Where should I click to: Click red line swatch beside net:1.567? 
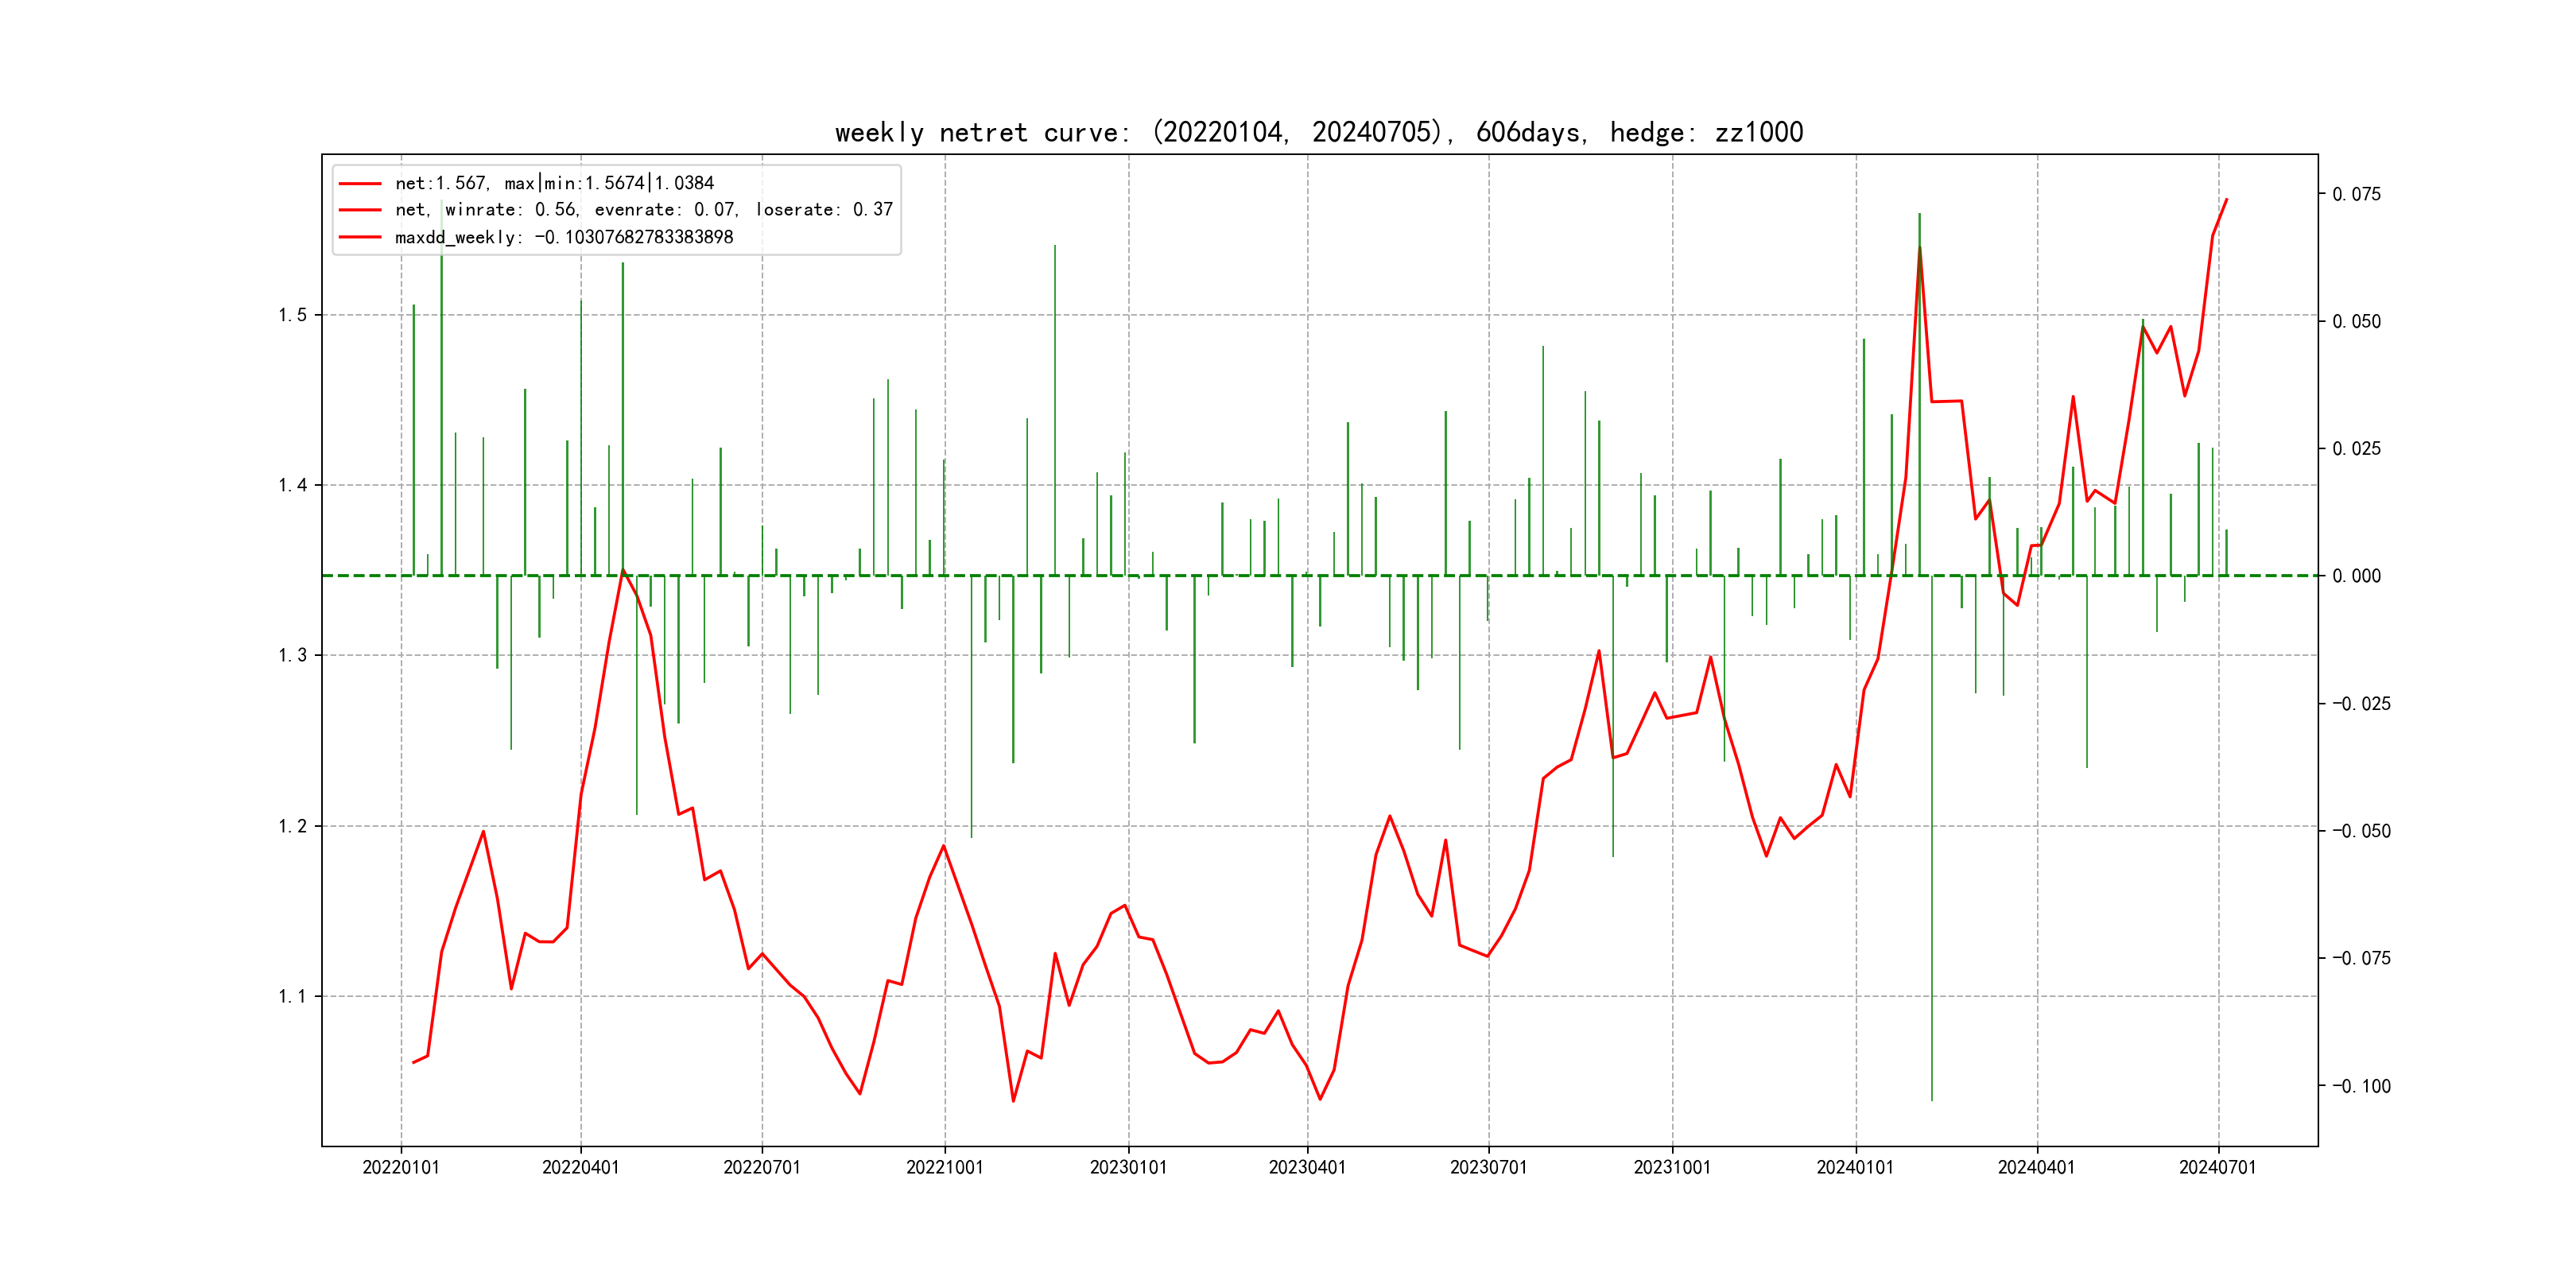pyautogui.click(x=360, y=184)
